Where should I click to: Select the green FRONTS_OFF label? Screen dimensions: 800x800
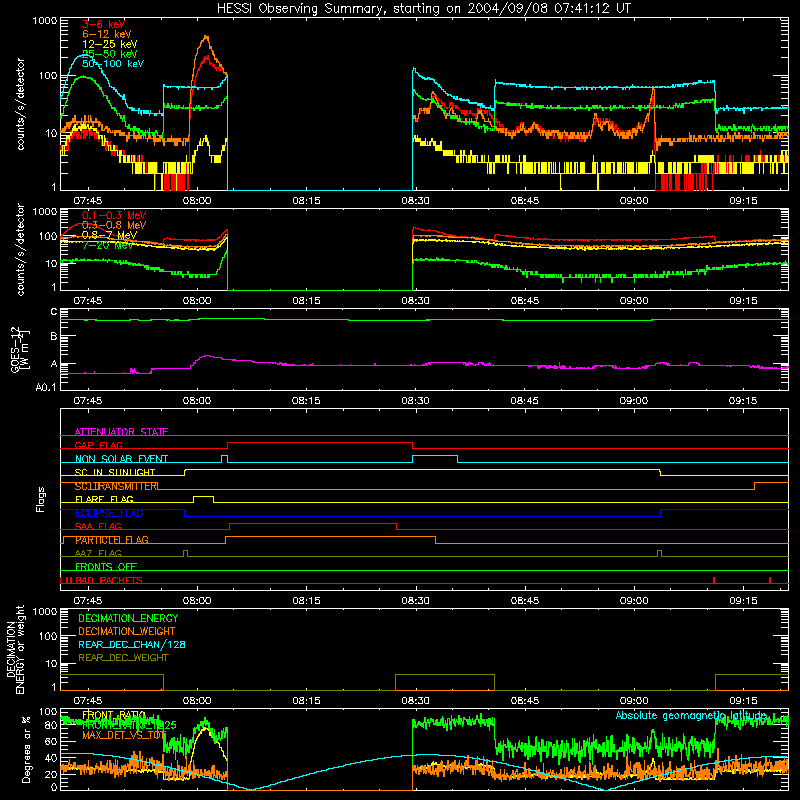106,567
